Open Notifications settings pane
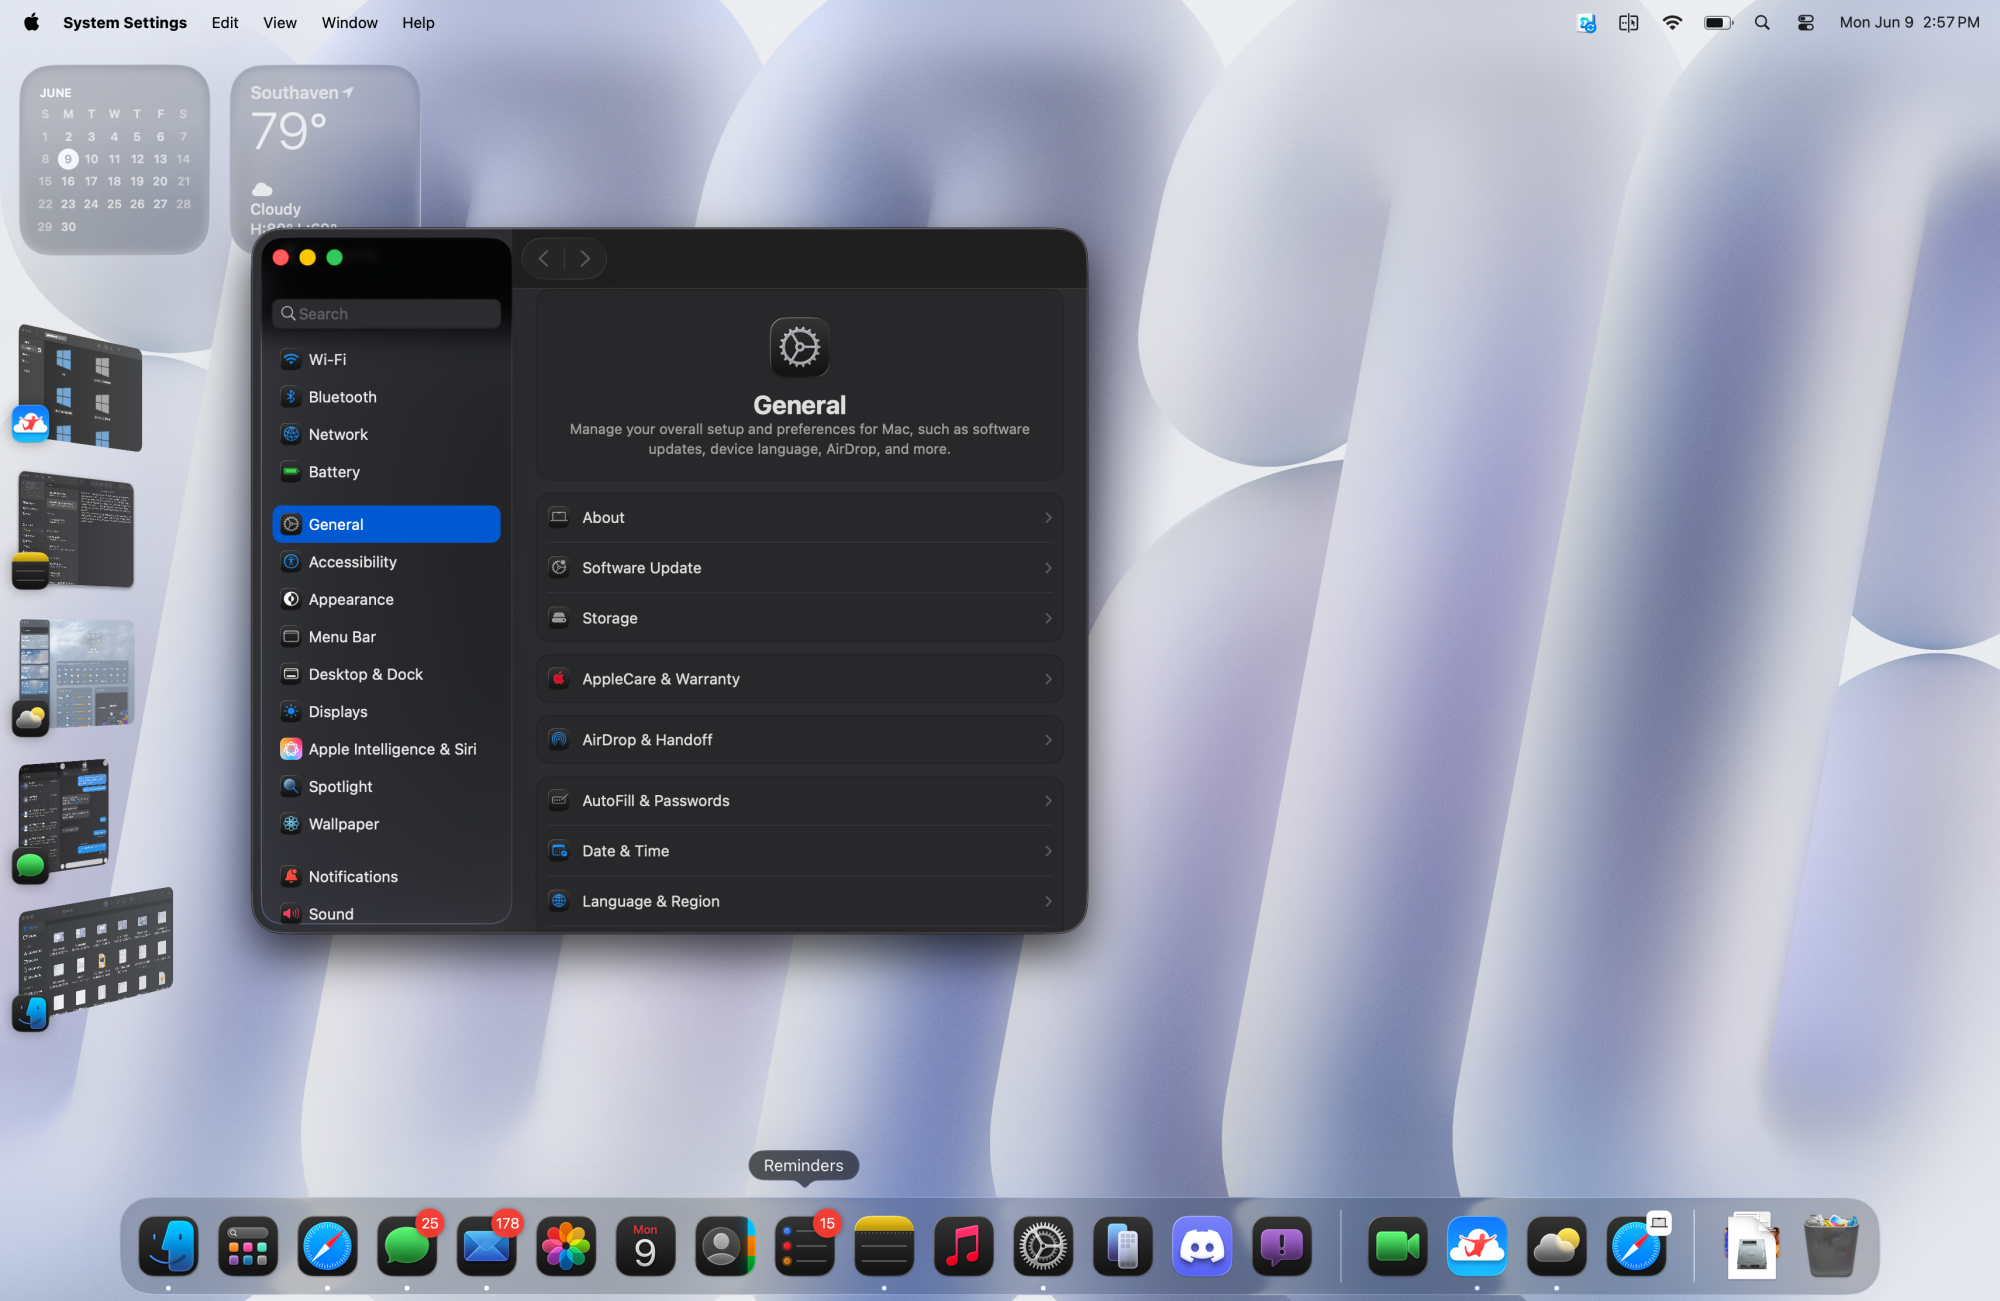 point(352,876)
